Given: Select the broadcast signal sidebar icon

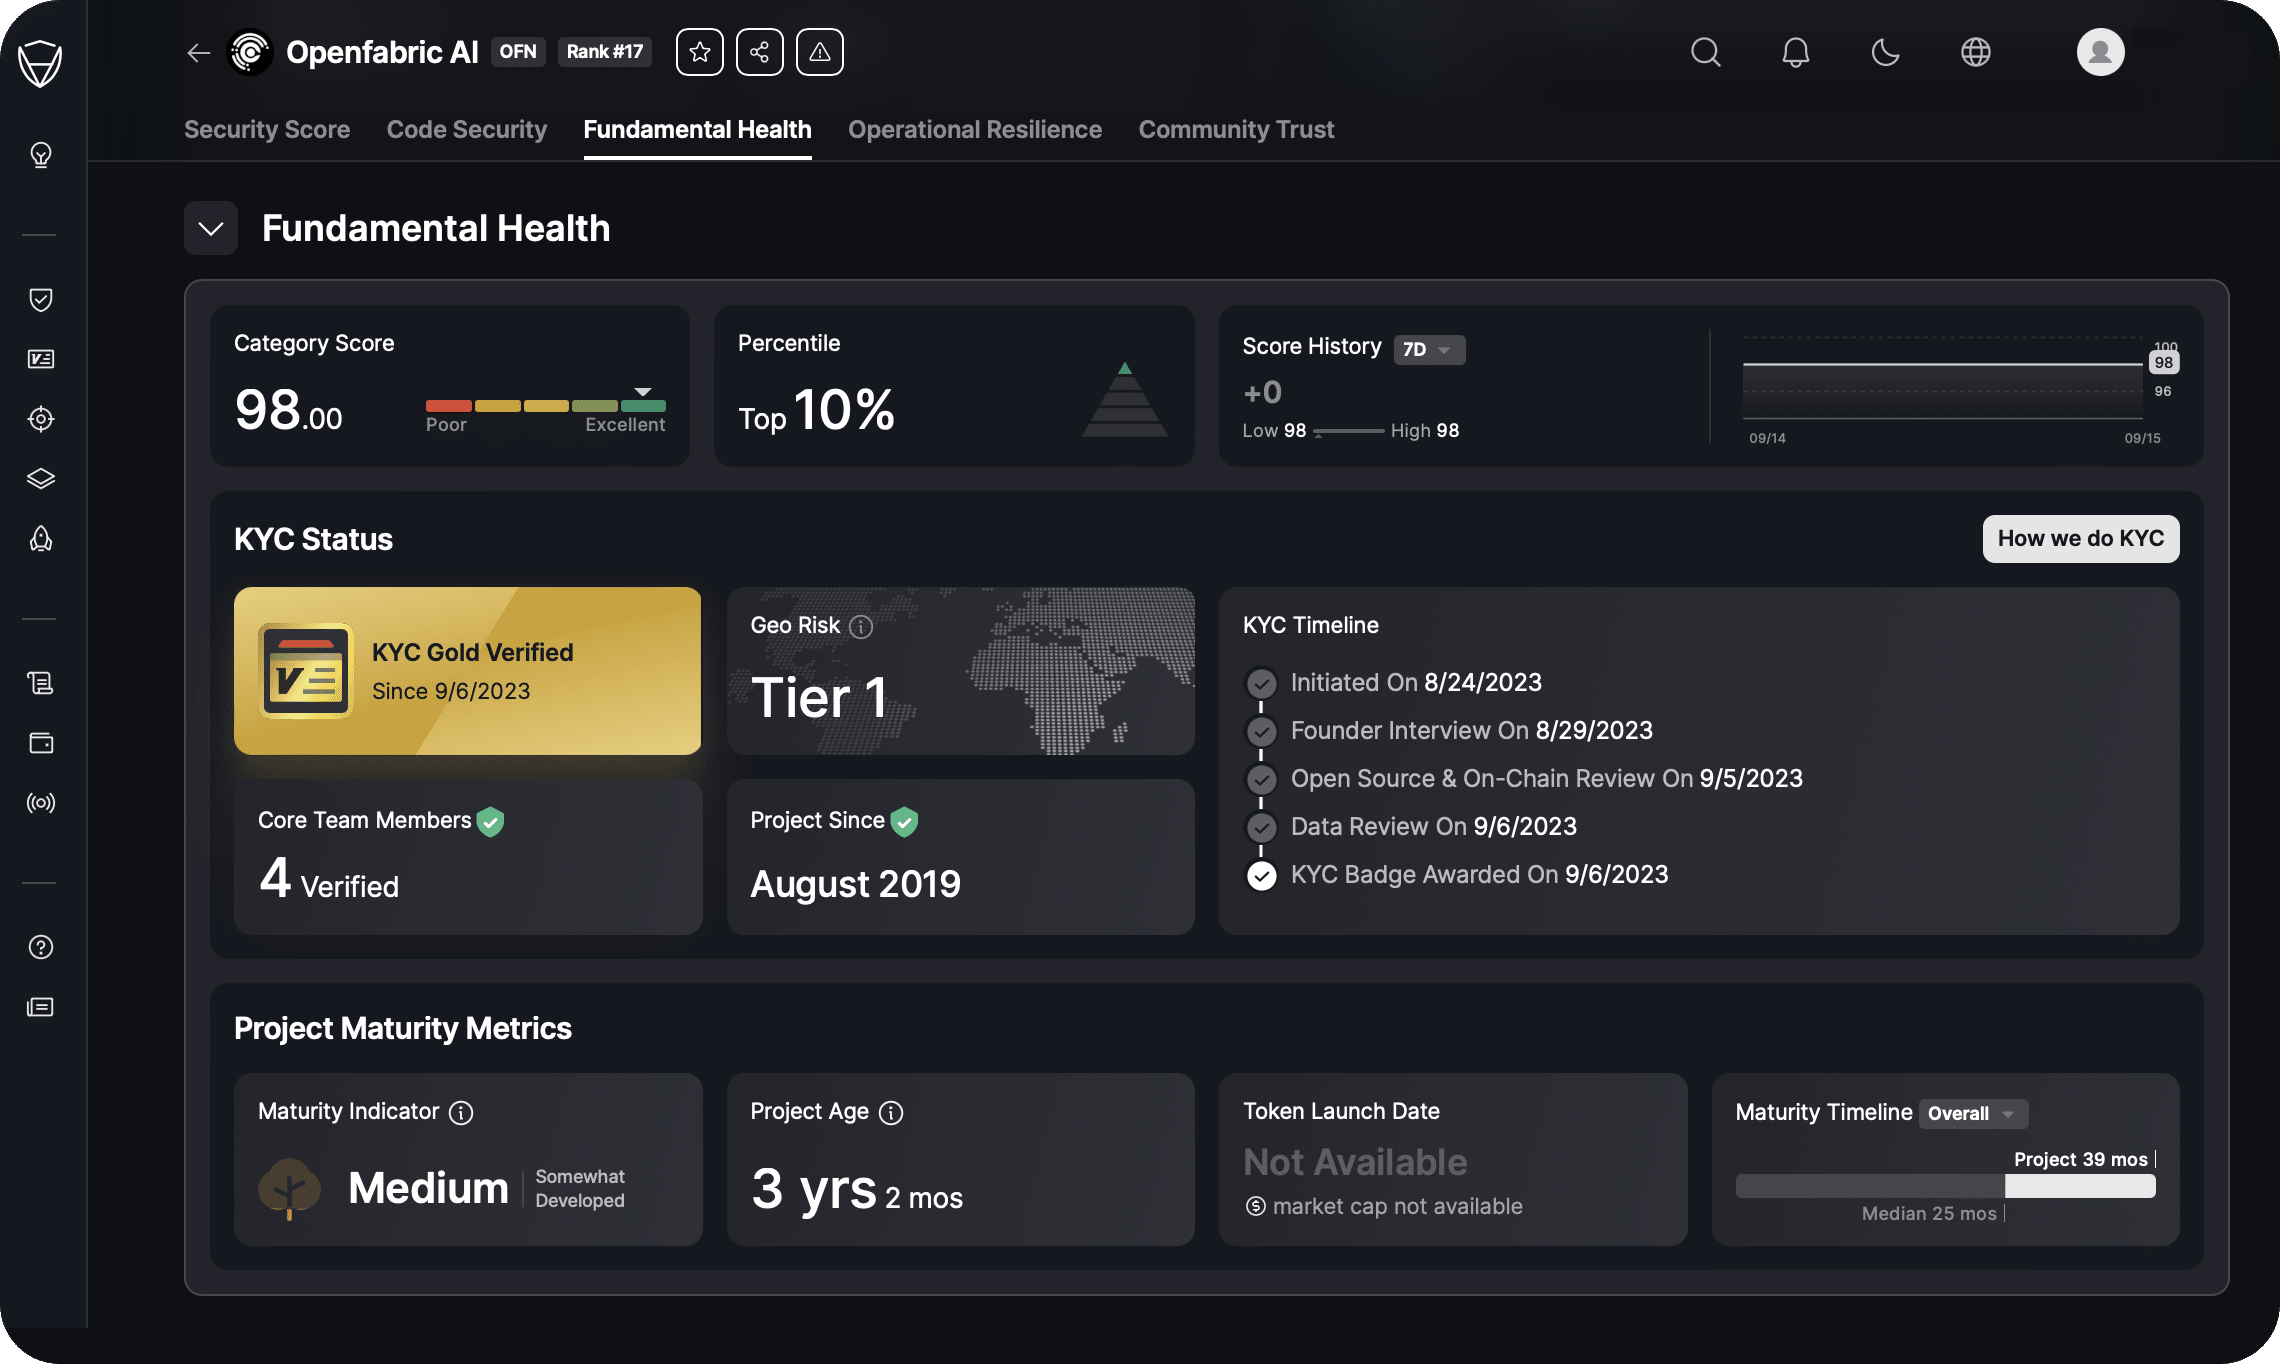Looking at the screenshot, I should [x=41, y=803].
